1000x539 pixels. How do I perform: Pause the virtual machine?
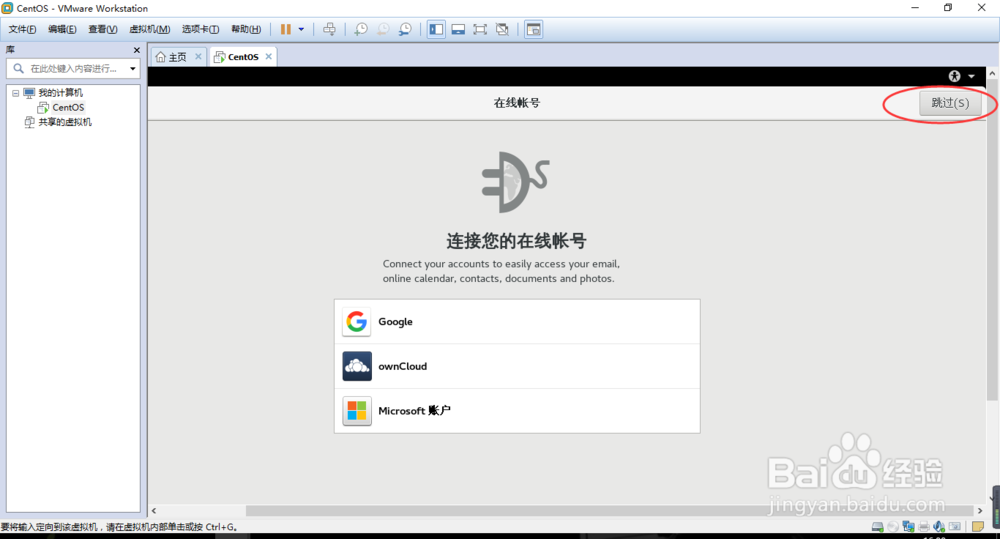point(286,29)
